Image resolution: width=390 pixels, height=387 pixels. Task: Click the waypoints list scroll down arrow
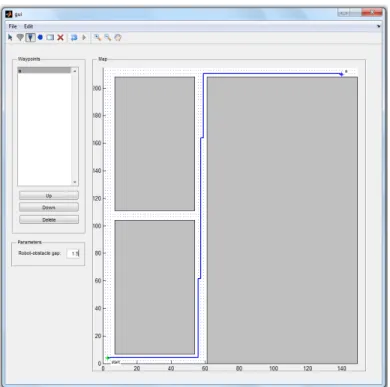point(75,182)
